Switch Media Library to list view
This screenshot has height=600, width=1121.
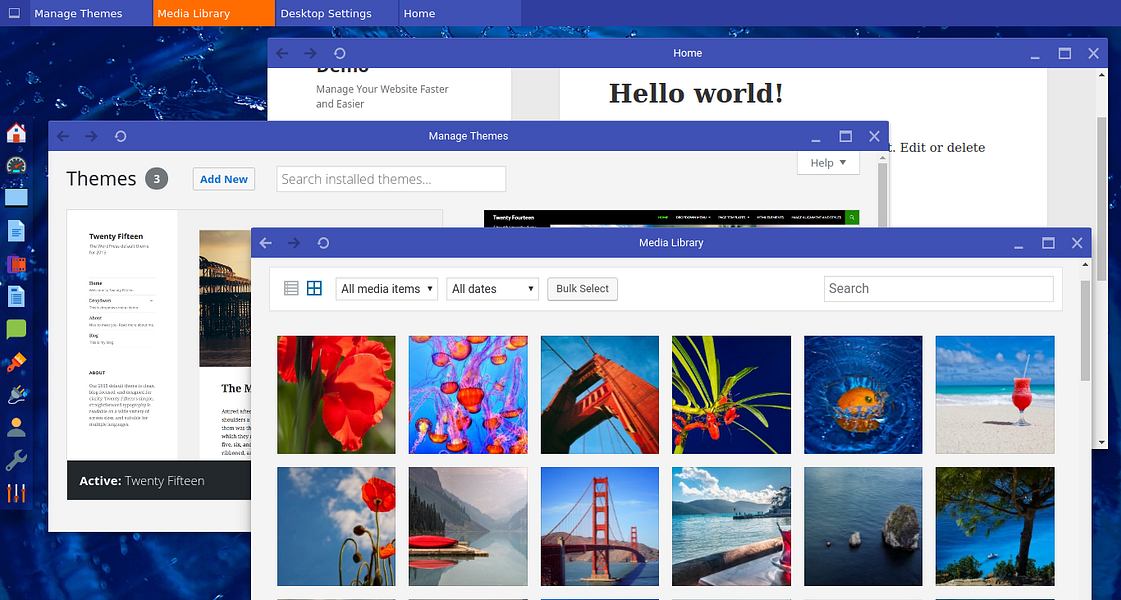click(291, 288)
